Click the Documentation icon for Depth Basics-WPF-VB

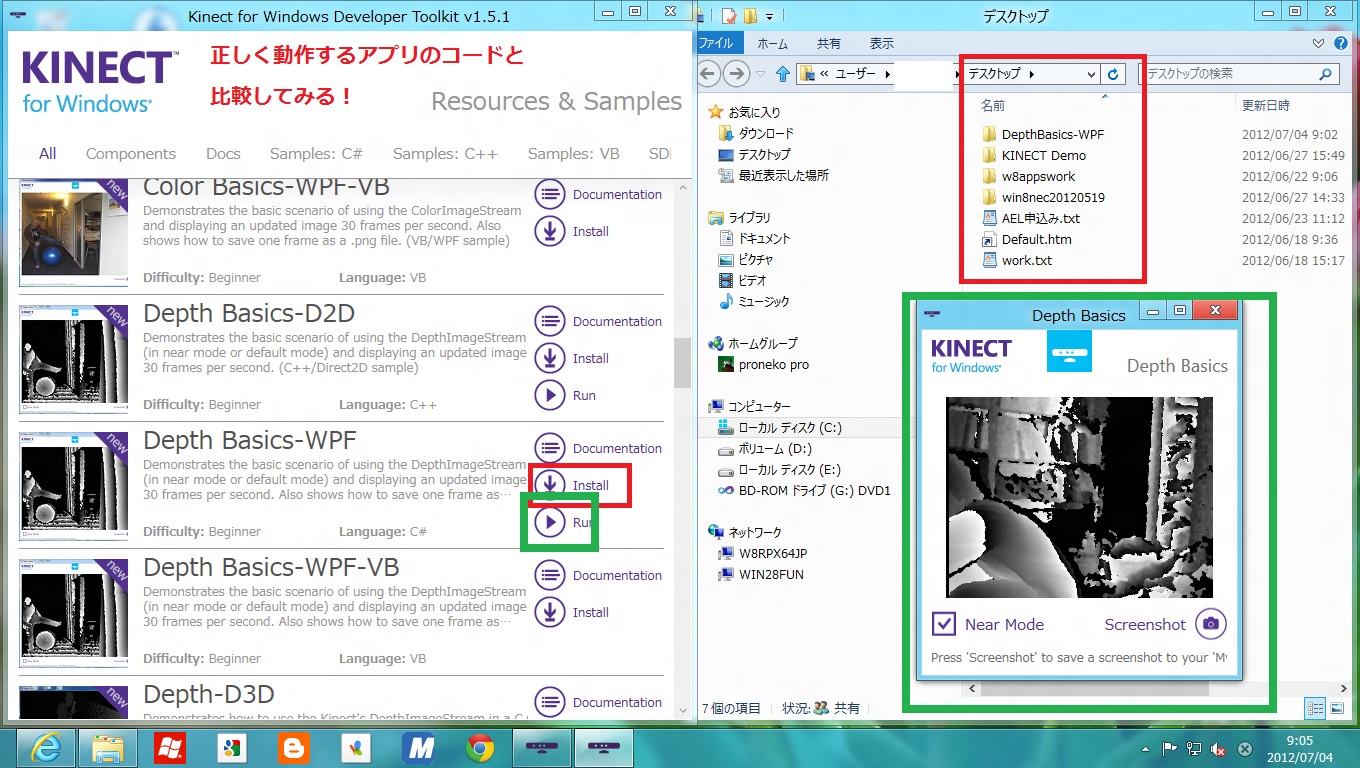[x=549, y=575]
